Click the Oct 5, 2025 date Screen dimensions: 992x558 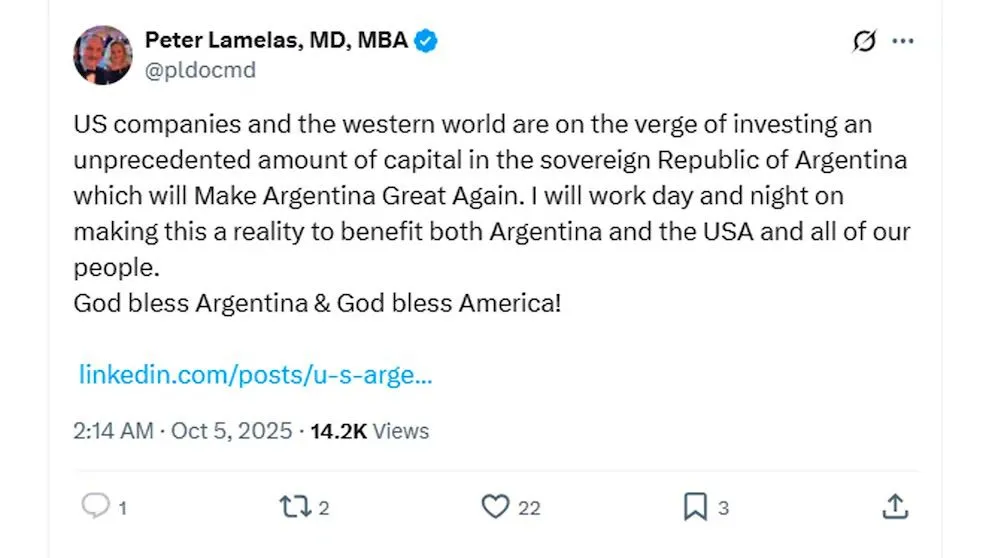[x=231, y=431]
